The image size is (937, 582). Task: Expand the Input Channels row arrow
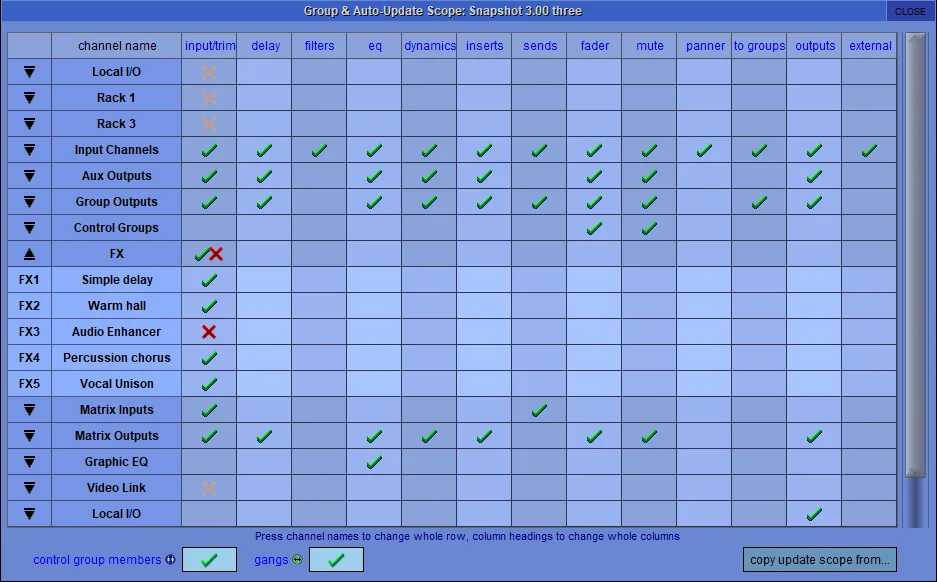coord(29,149)
